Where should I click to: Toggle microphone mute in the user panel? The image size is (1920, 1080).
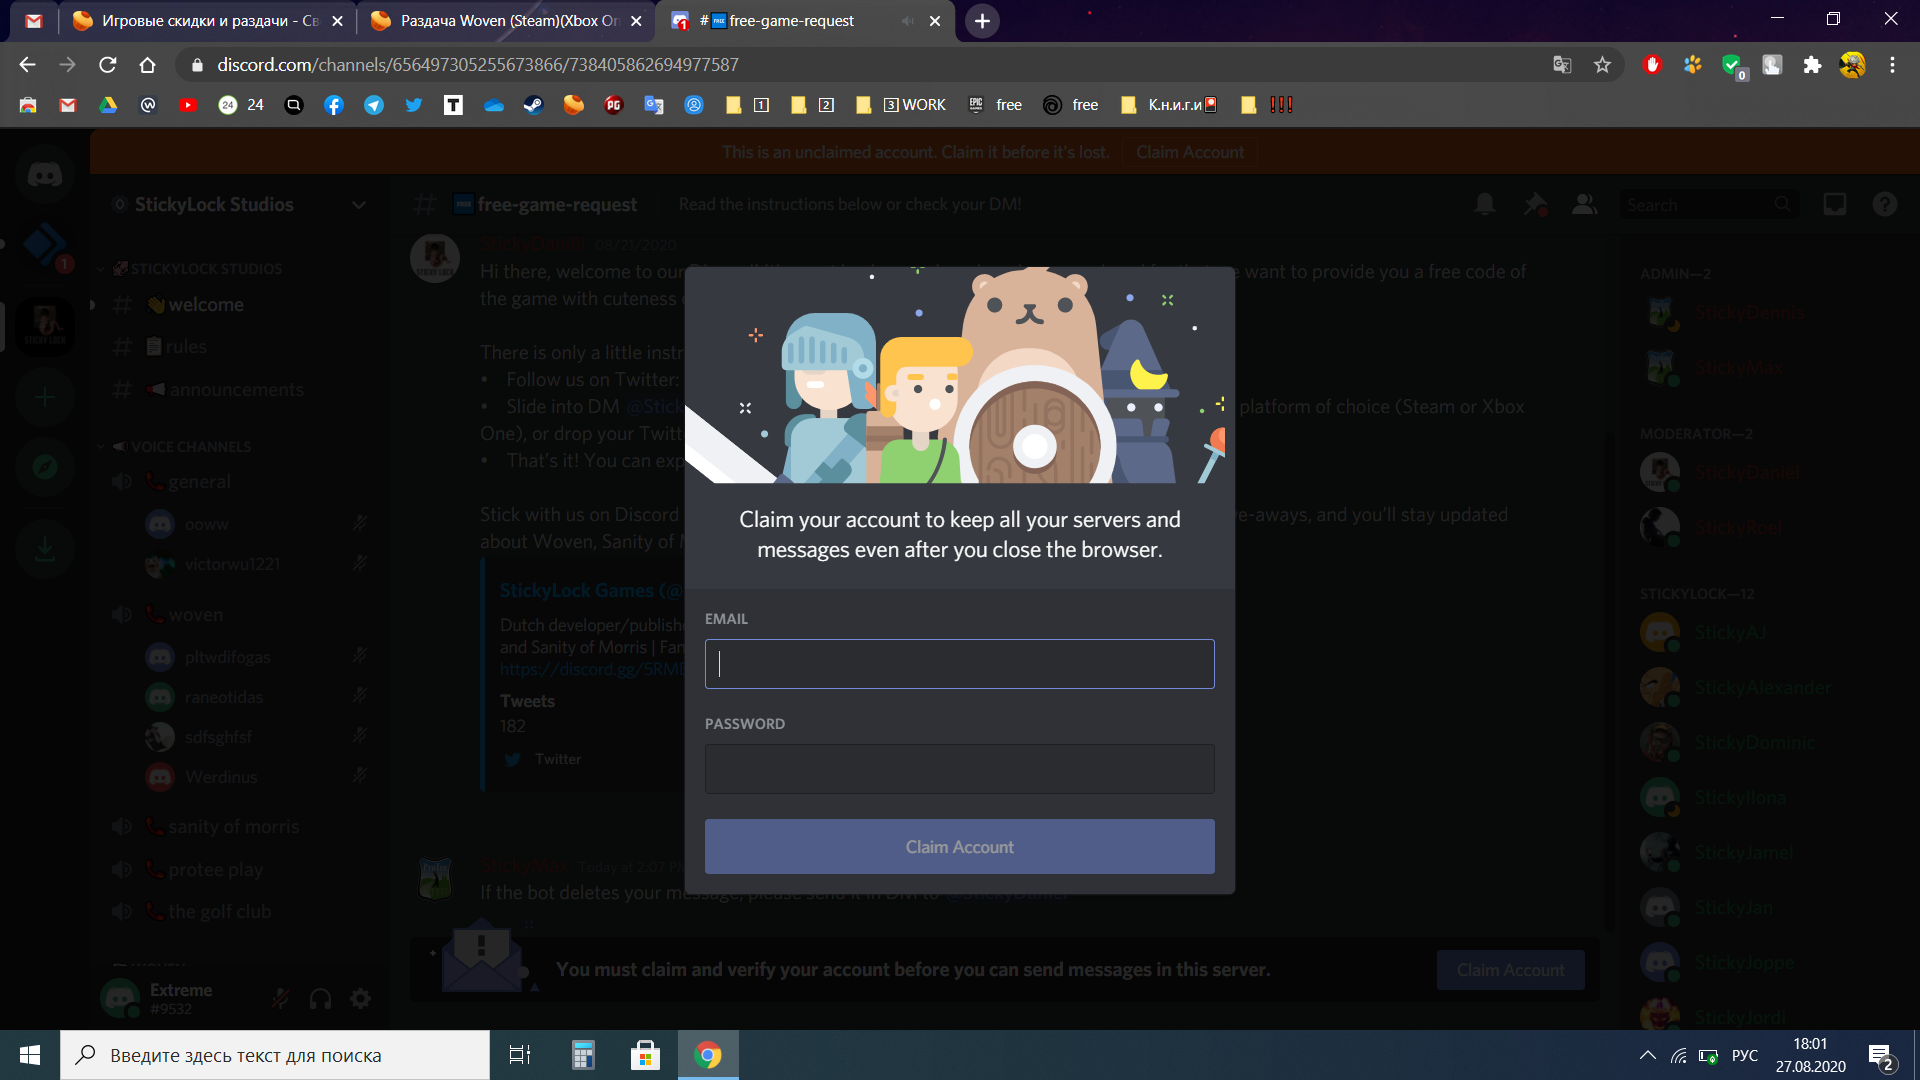click(281, 998)
